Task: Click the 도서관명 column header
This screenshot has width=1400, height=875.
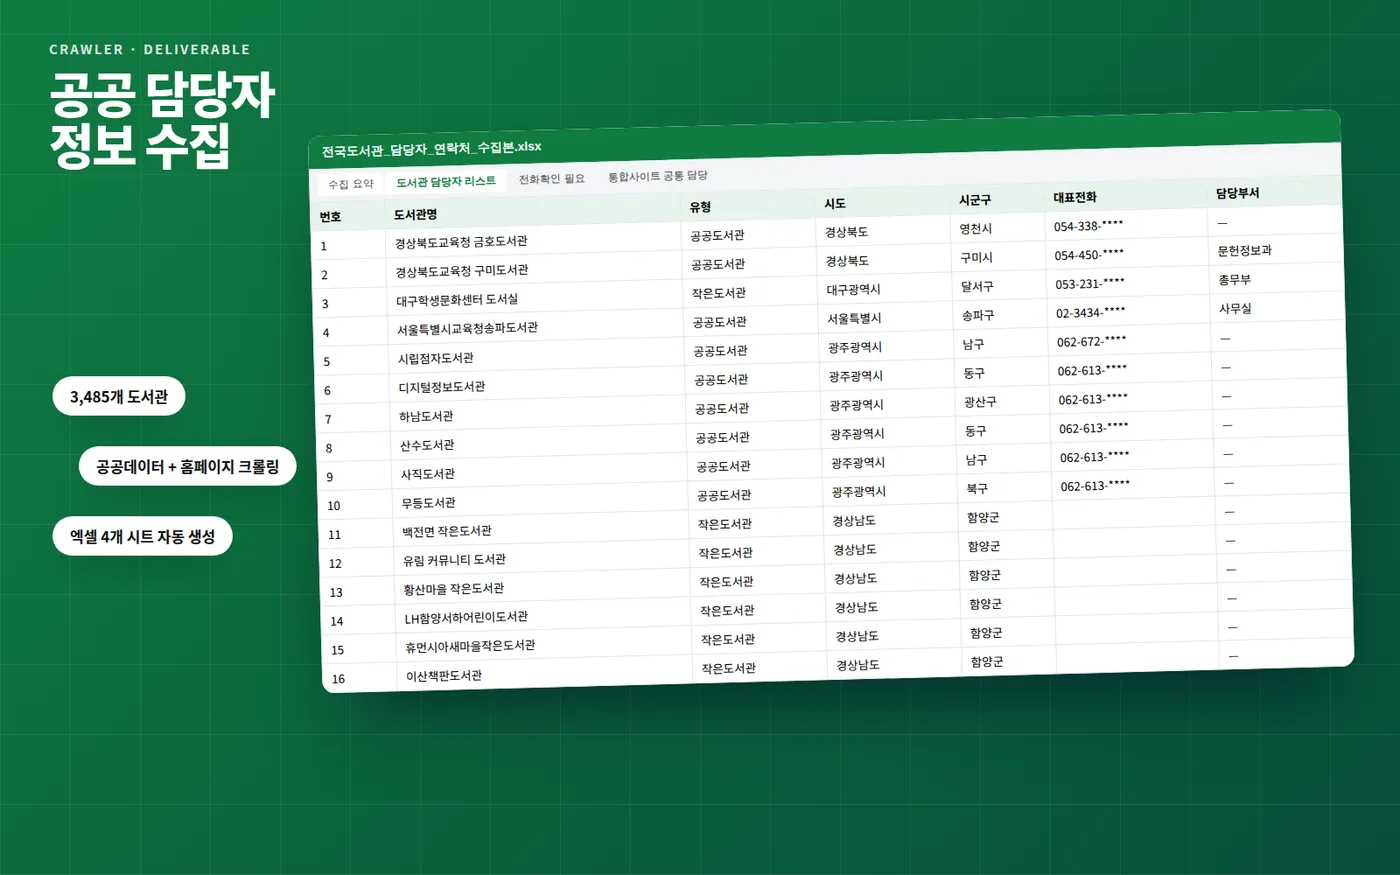Action: pos(415,214)
